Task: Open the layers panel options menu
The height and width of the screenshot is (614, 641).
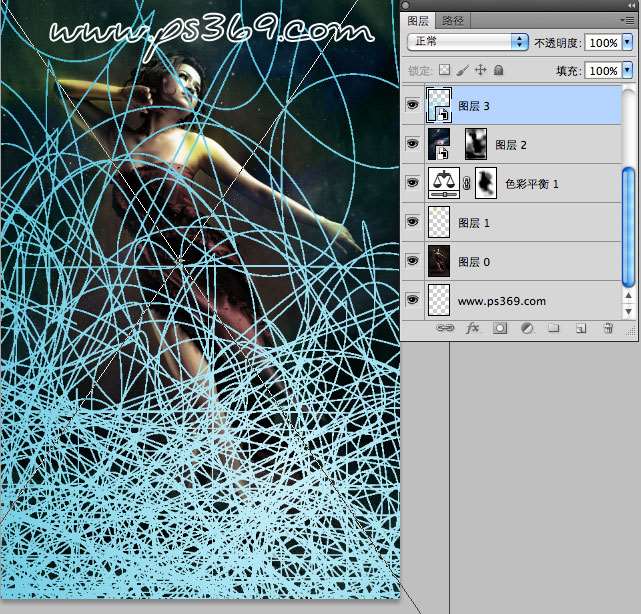Action: tap(629, 20)
